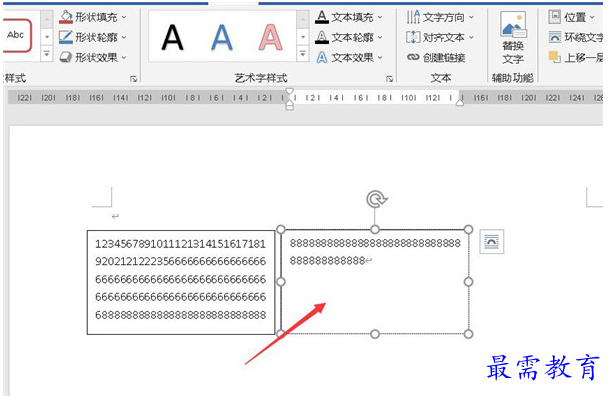Move to the next row of WordArt styles
This screenshot has width=608, height=399.
click(x=302, y=37)
